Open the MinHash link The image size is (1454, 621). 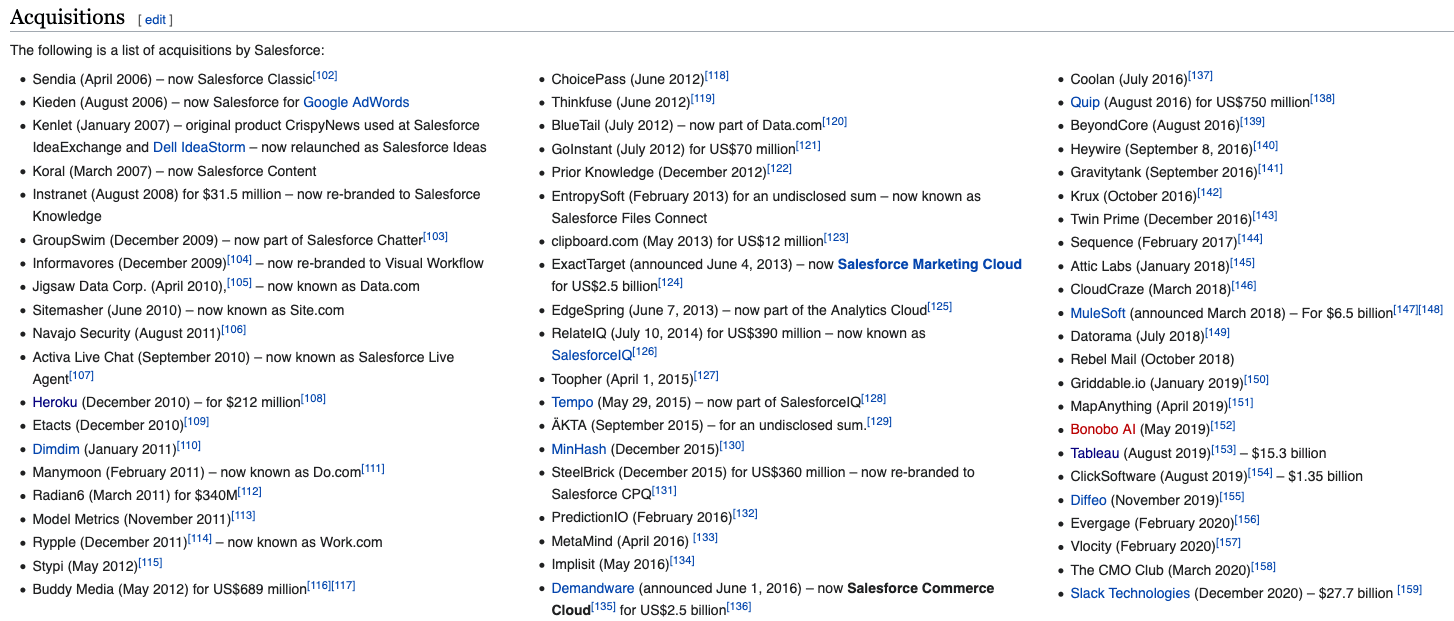579,449
